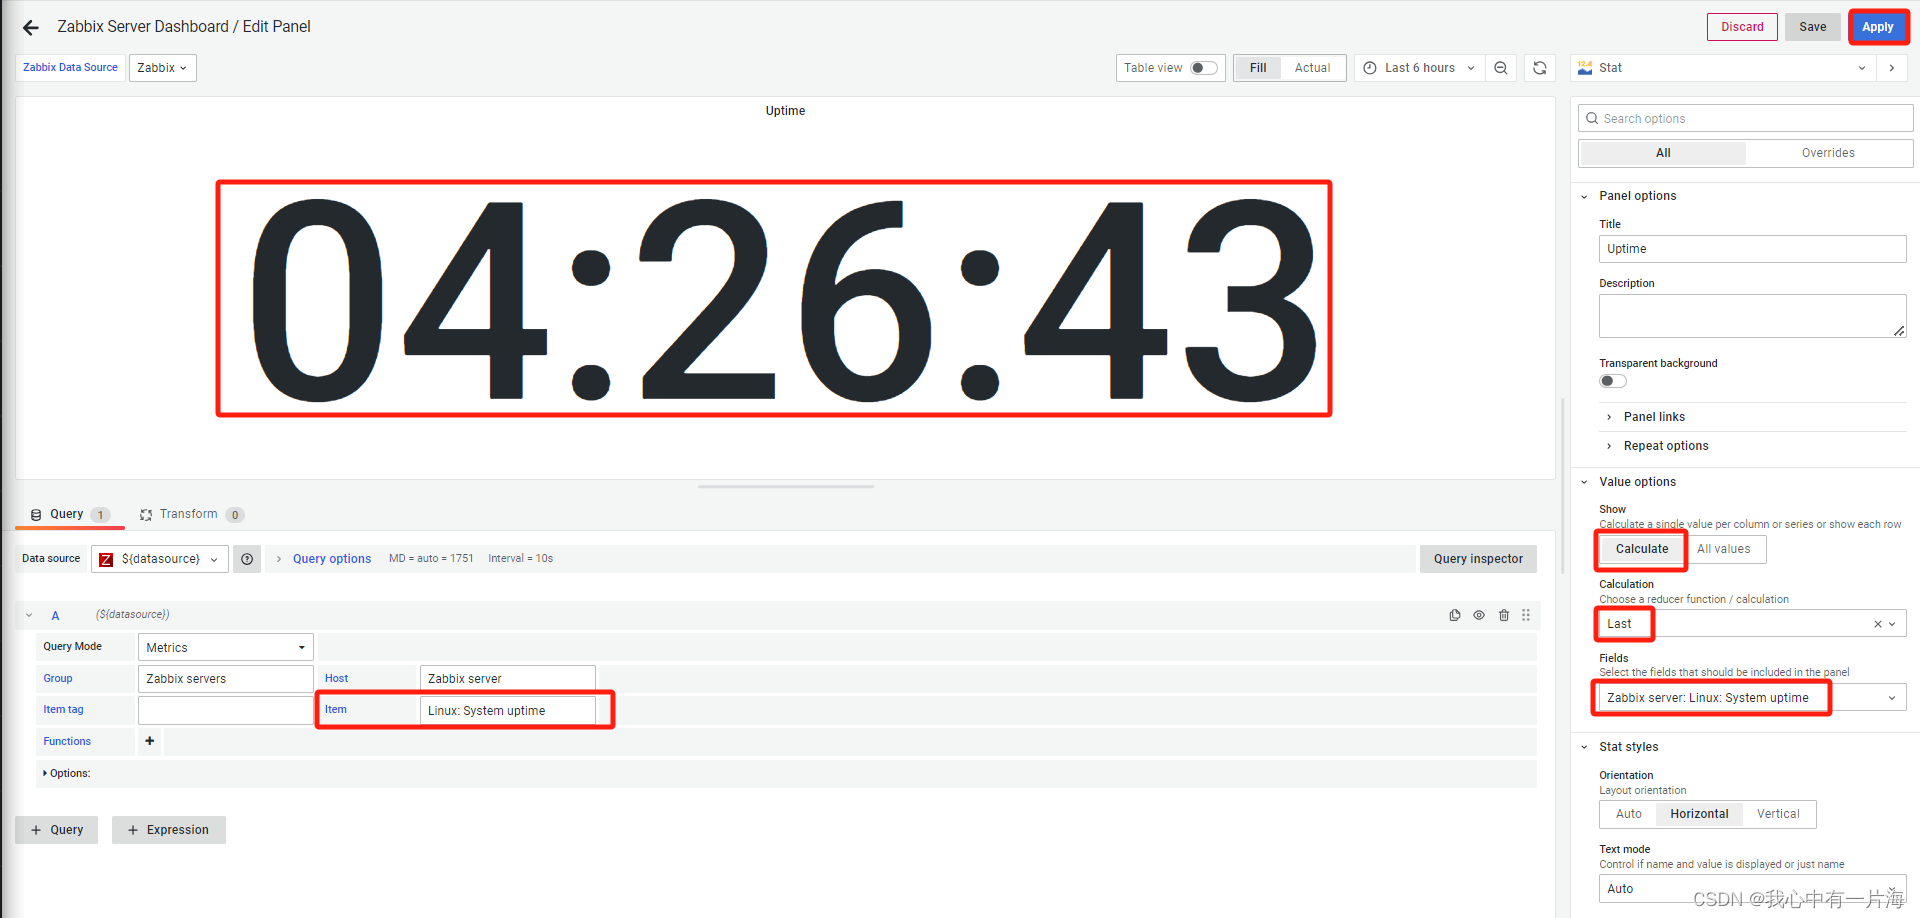Select Calculate show option
The width and height of the screenshot is (1920, 918).
[x=1642, y=549]
